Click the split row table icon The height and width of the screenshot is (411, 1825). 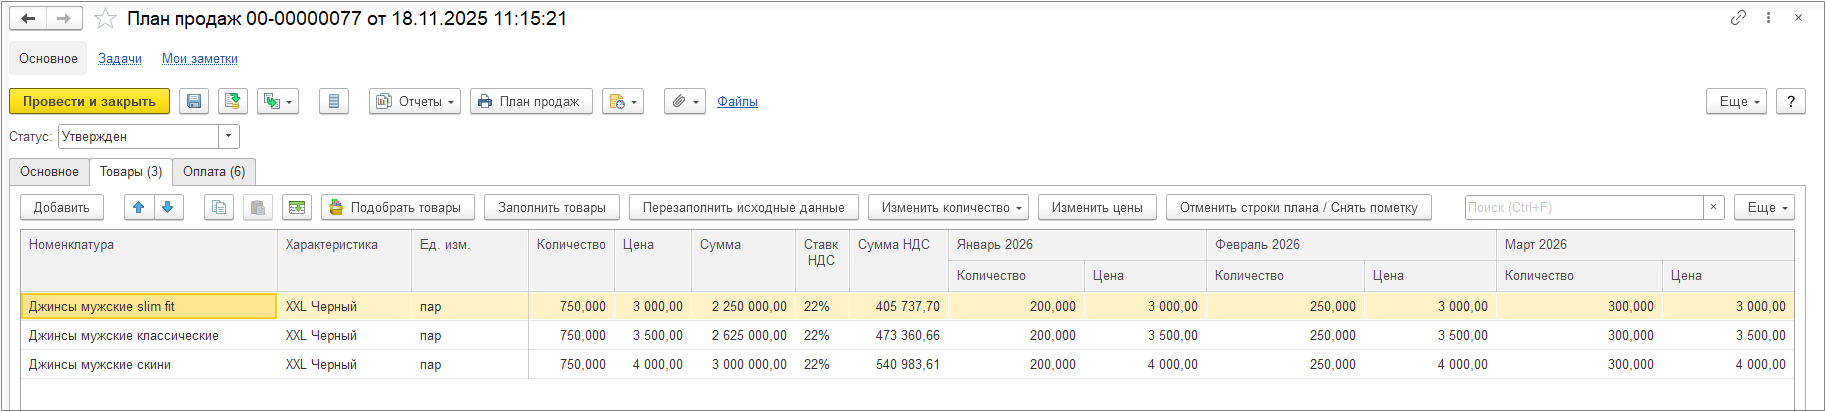click(x=297, y=207)
